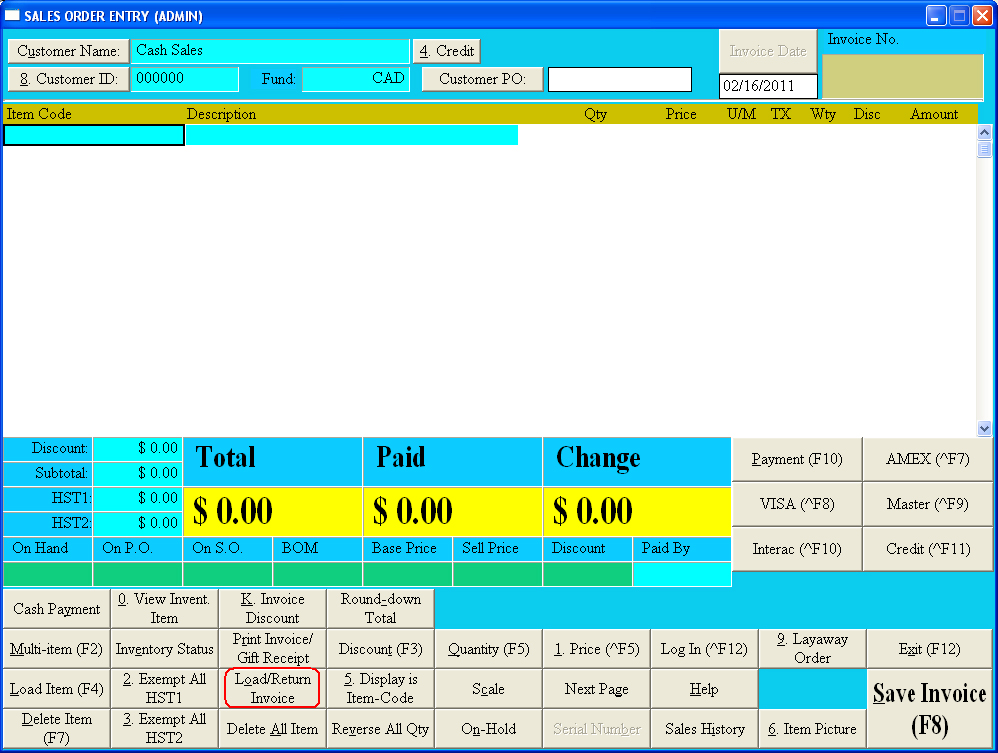
Task: Open Load/Return Invoice
Action: (272, 688)
